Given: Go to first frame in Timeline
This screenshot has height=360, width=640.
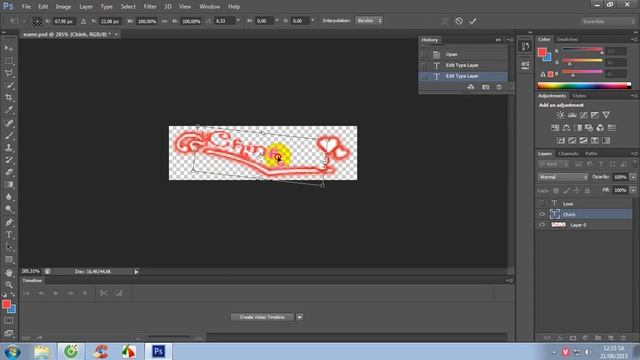Looking at the screenshot, I should 26,293.
